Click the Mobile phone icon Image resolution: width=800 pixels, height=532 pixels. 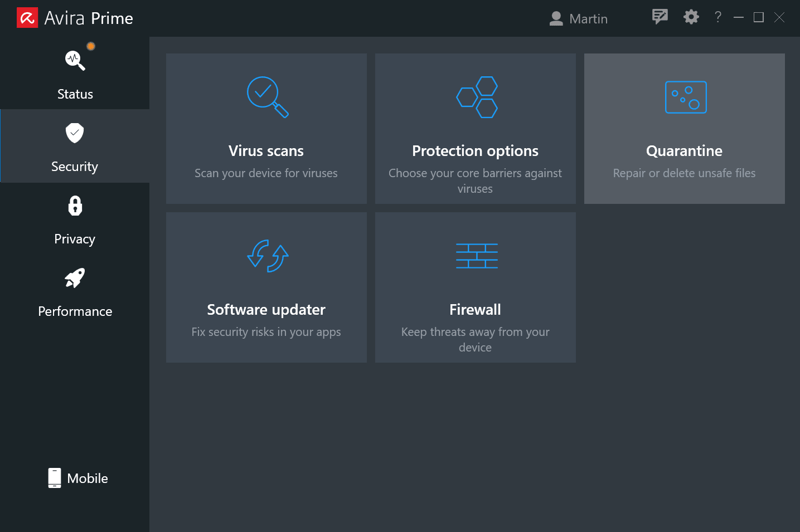[55, 478]
